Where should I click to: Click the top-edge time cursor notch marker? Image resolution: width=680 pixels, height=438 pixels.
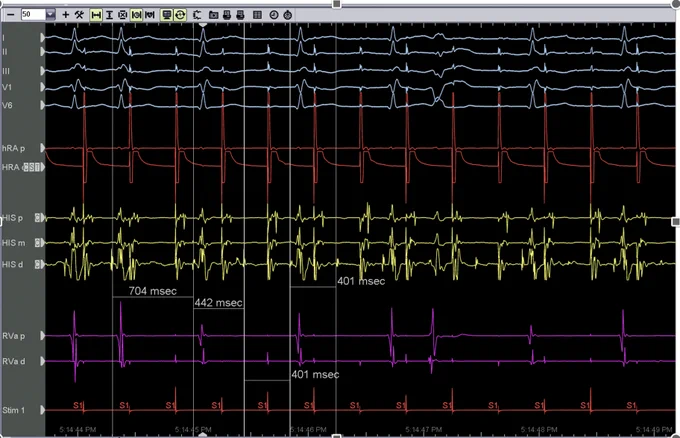click(x=203, y=25)
